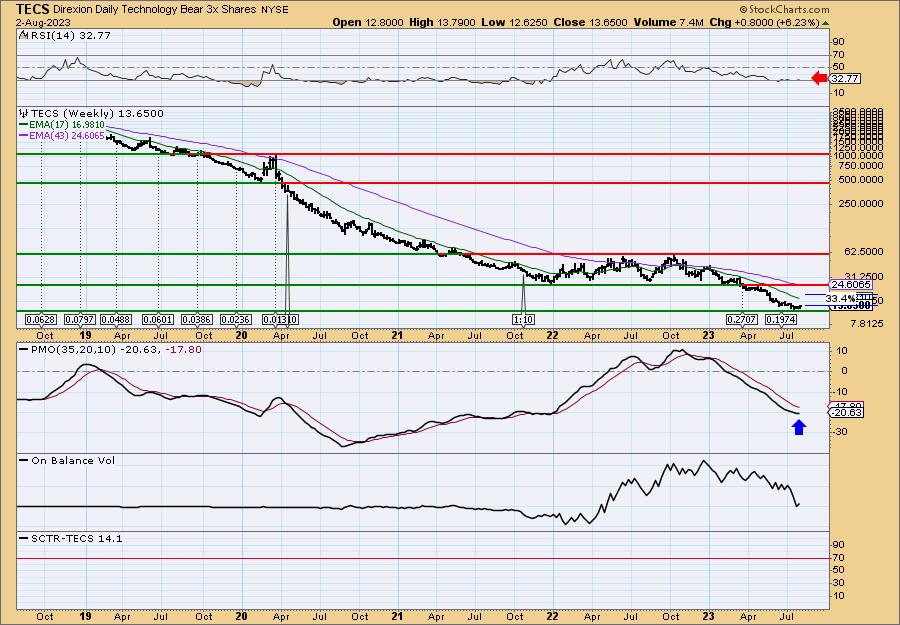Viewport: 900px width, 625px height.
Task: Click the 90 level on SCTR axis
Action: 839,545
